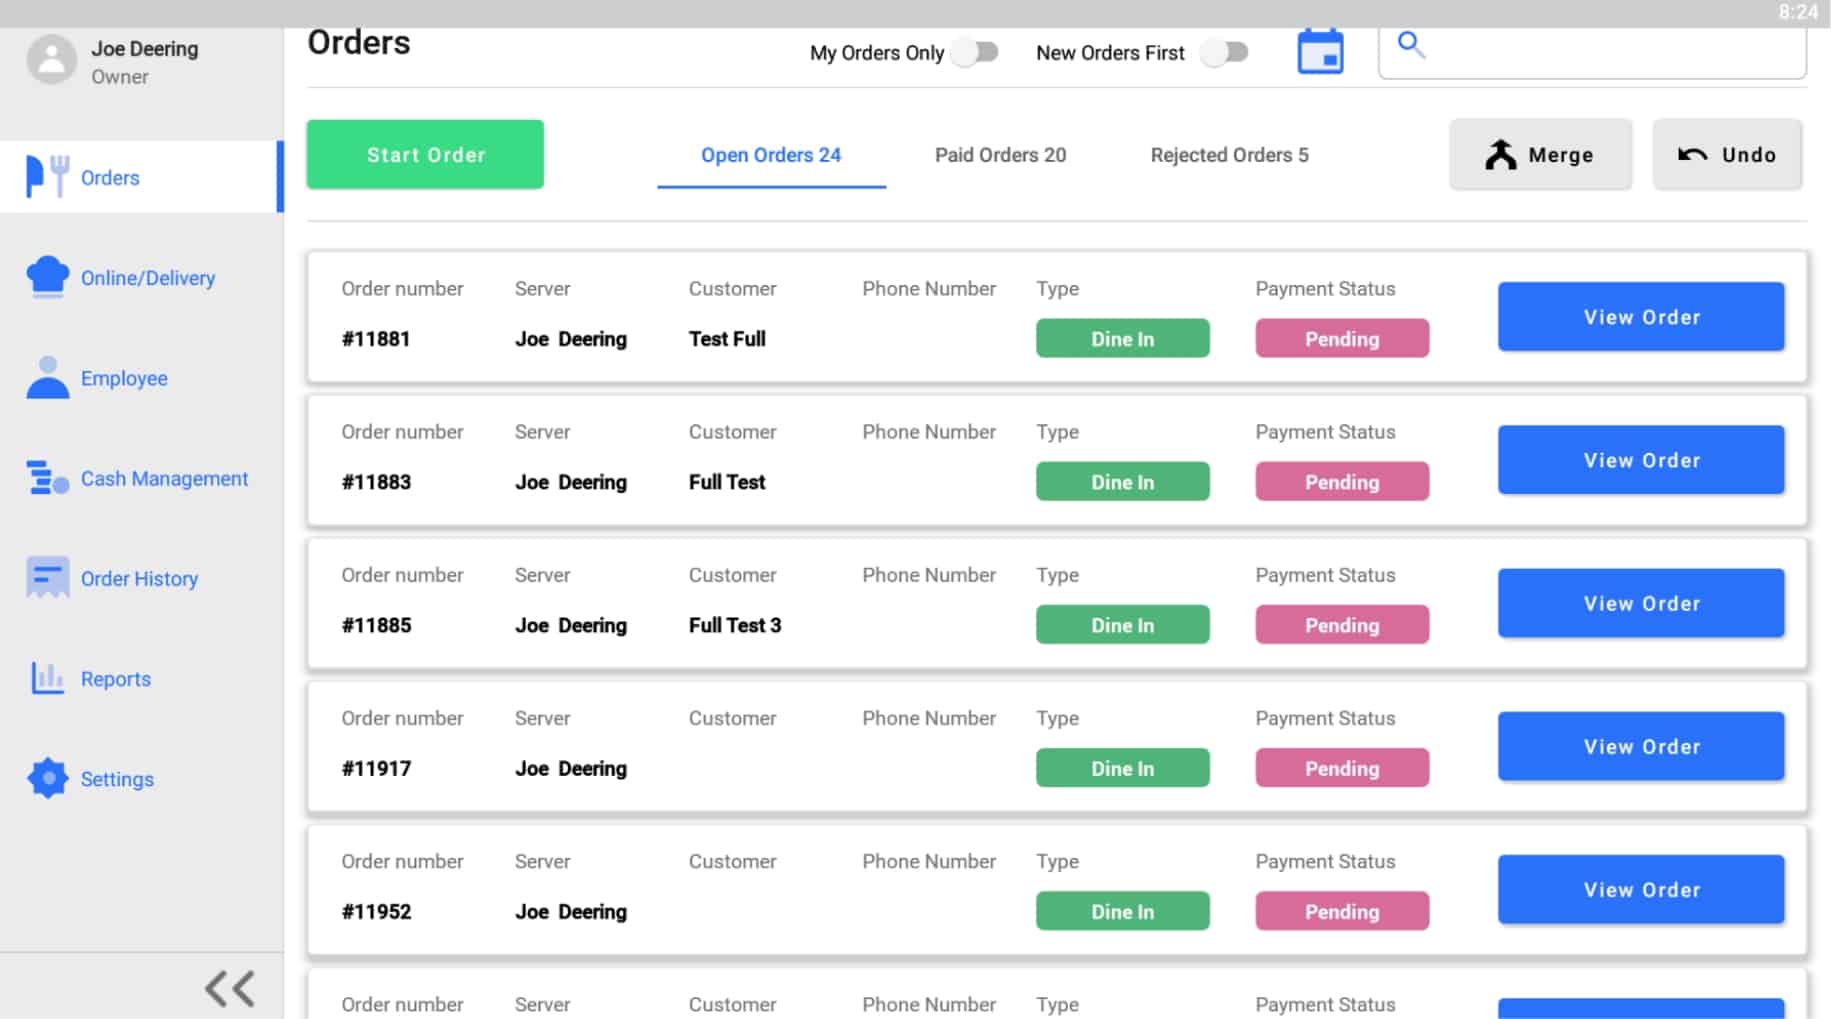
Task: Switch to the Paid Orders 20 tab
Action: pos(1000,155)
